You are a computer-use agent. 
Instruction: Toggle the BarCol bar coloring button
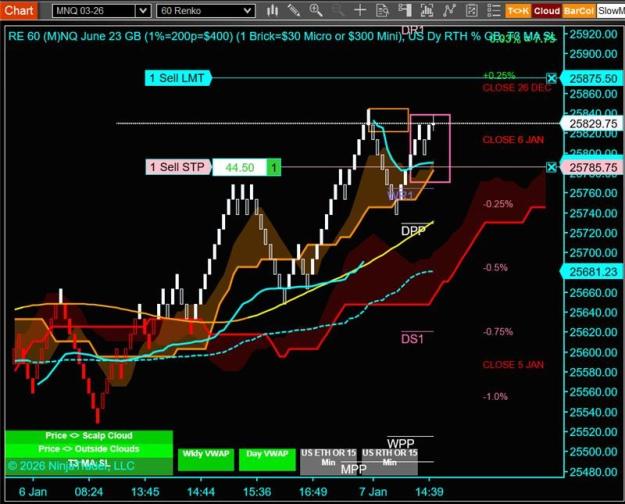(x=578, y=11)
